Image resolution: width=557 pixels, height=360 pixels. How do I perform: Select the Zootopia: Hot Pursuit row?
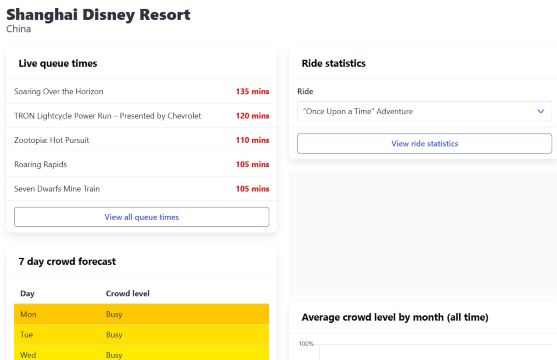(141, 140)
